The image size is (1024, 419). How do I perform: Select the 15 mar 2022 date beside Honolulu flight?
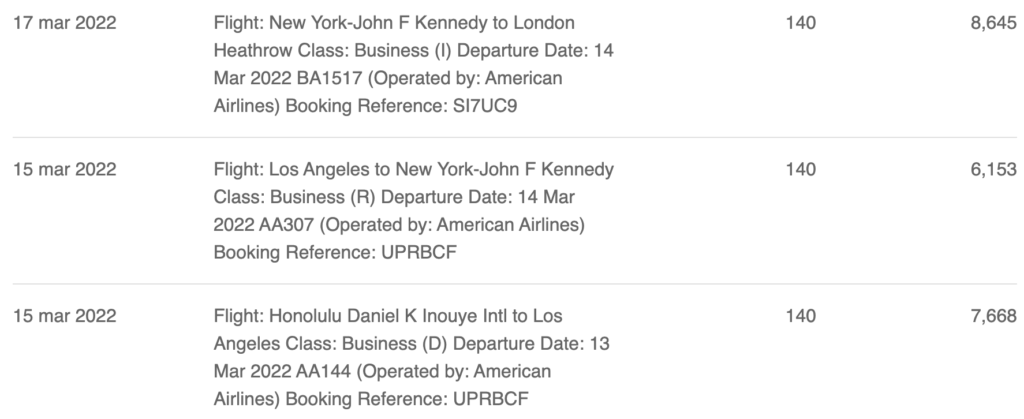point(65,316)
